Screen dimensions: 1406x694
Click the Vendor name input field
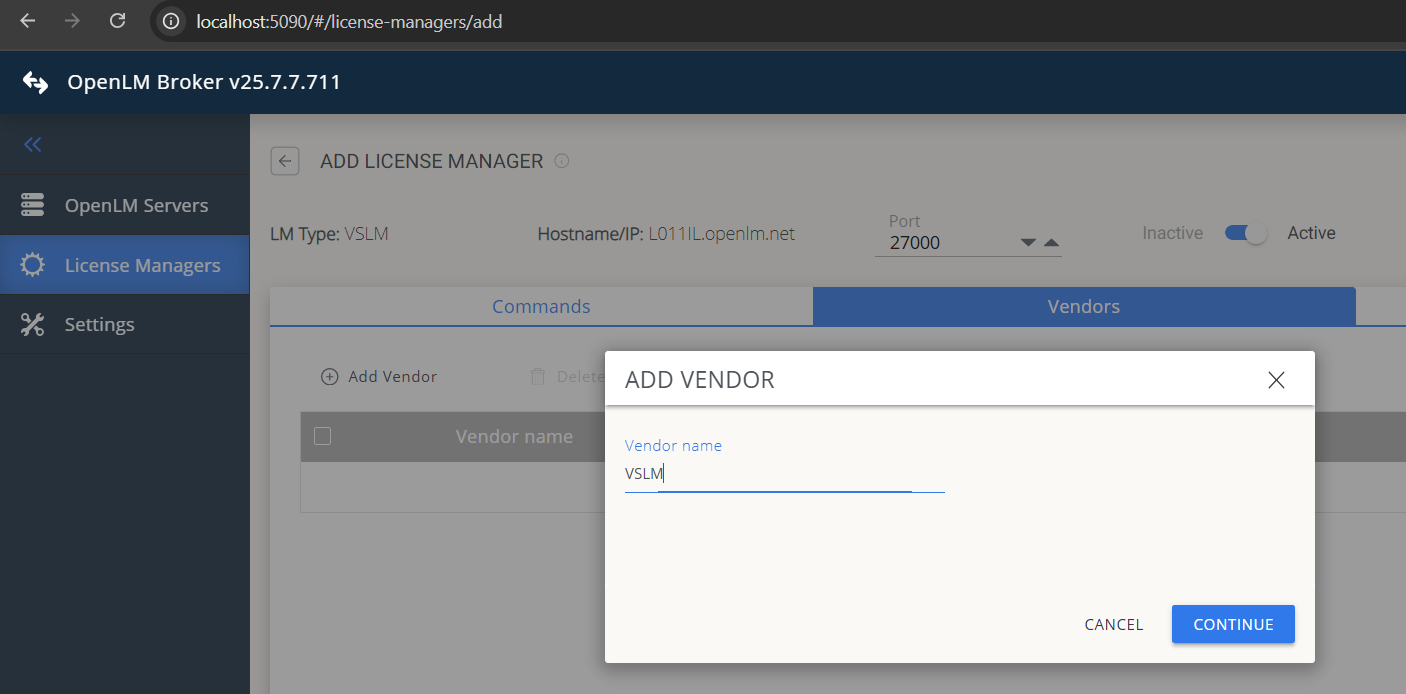pos(784,472)
